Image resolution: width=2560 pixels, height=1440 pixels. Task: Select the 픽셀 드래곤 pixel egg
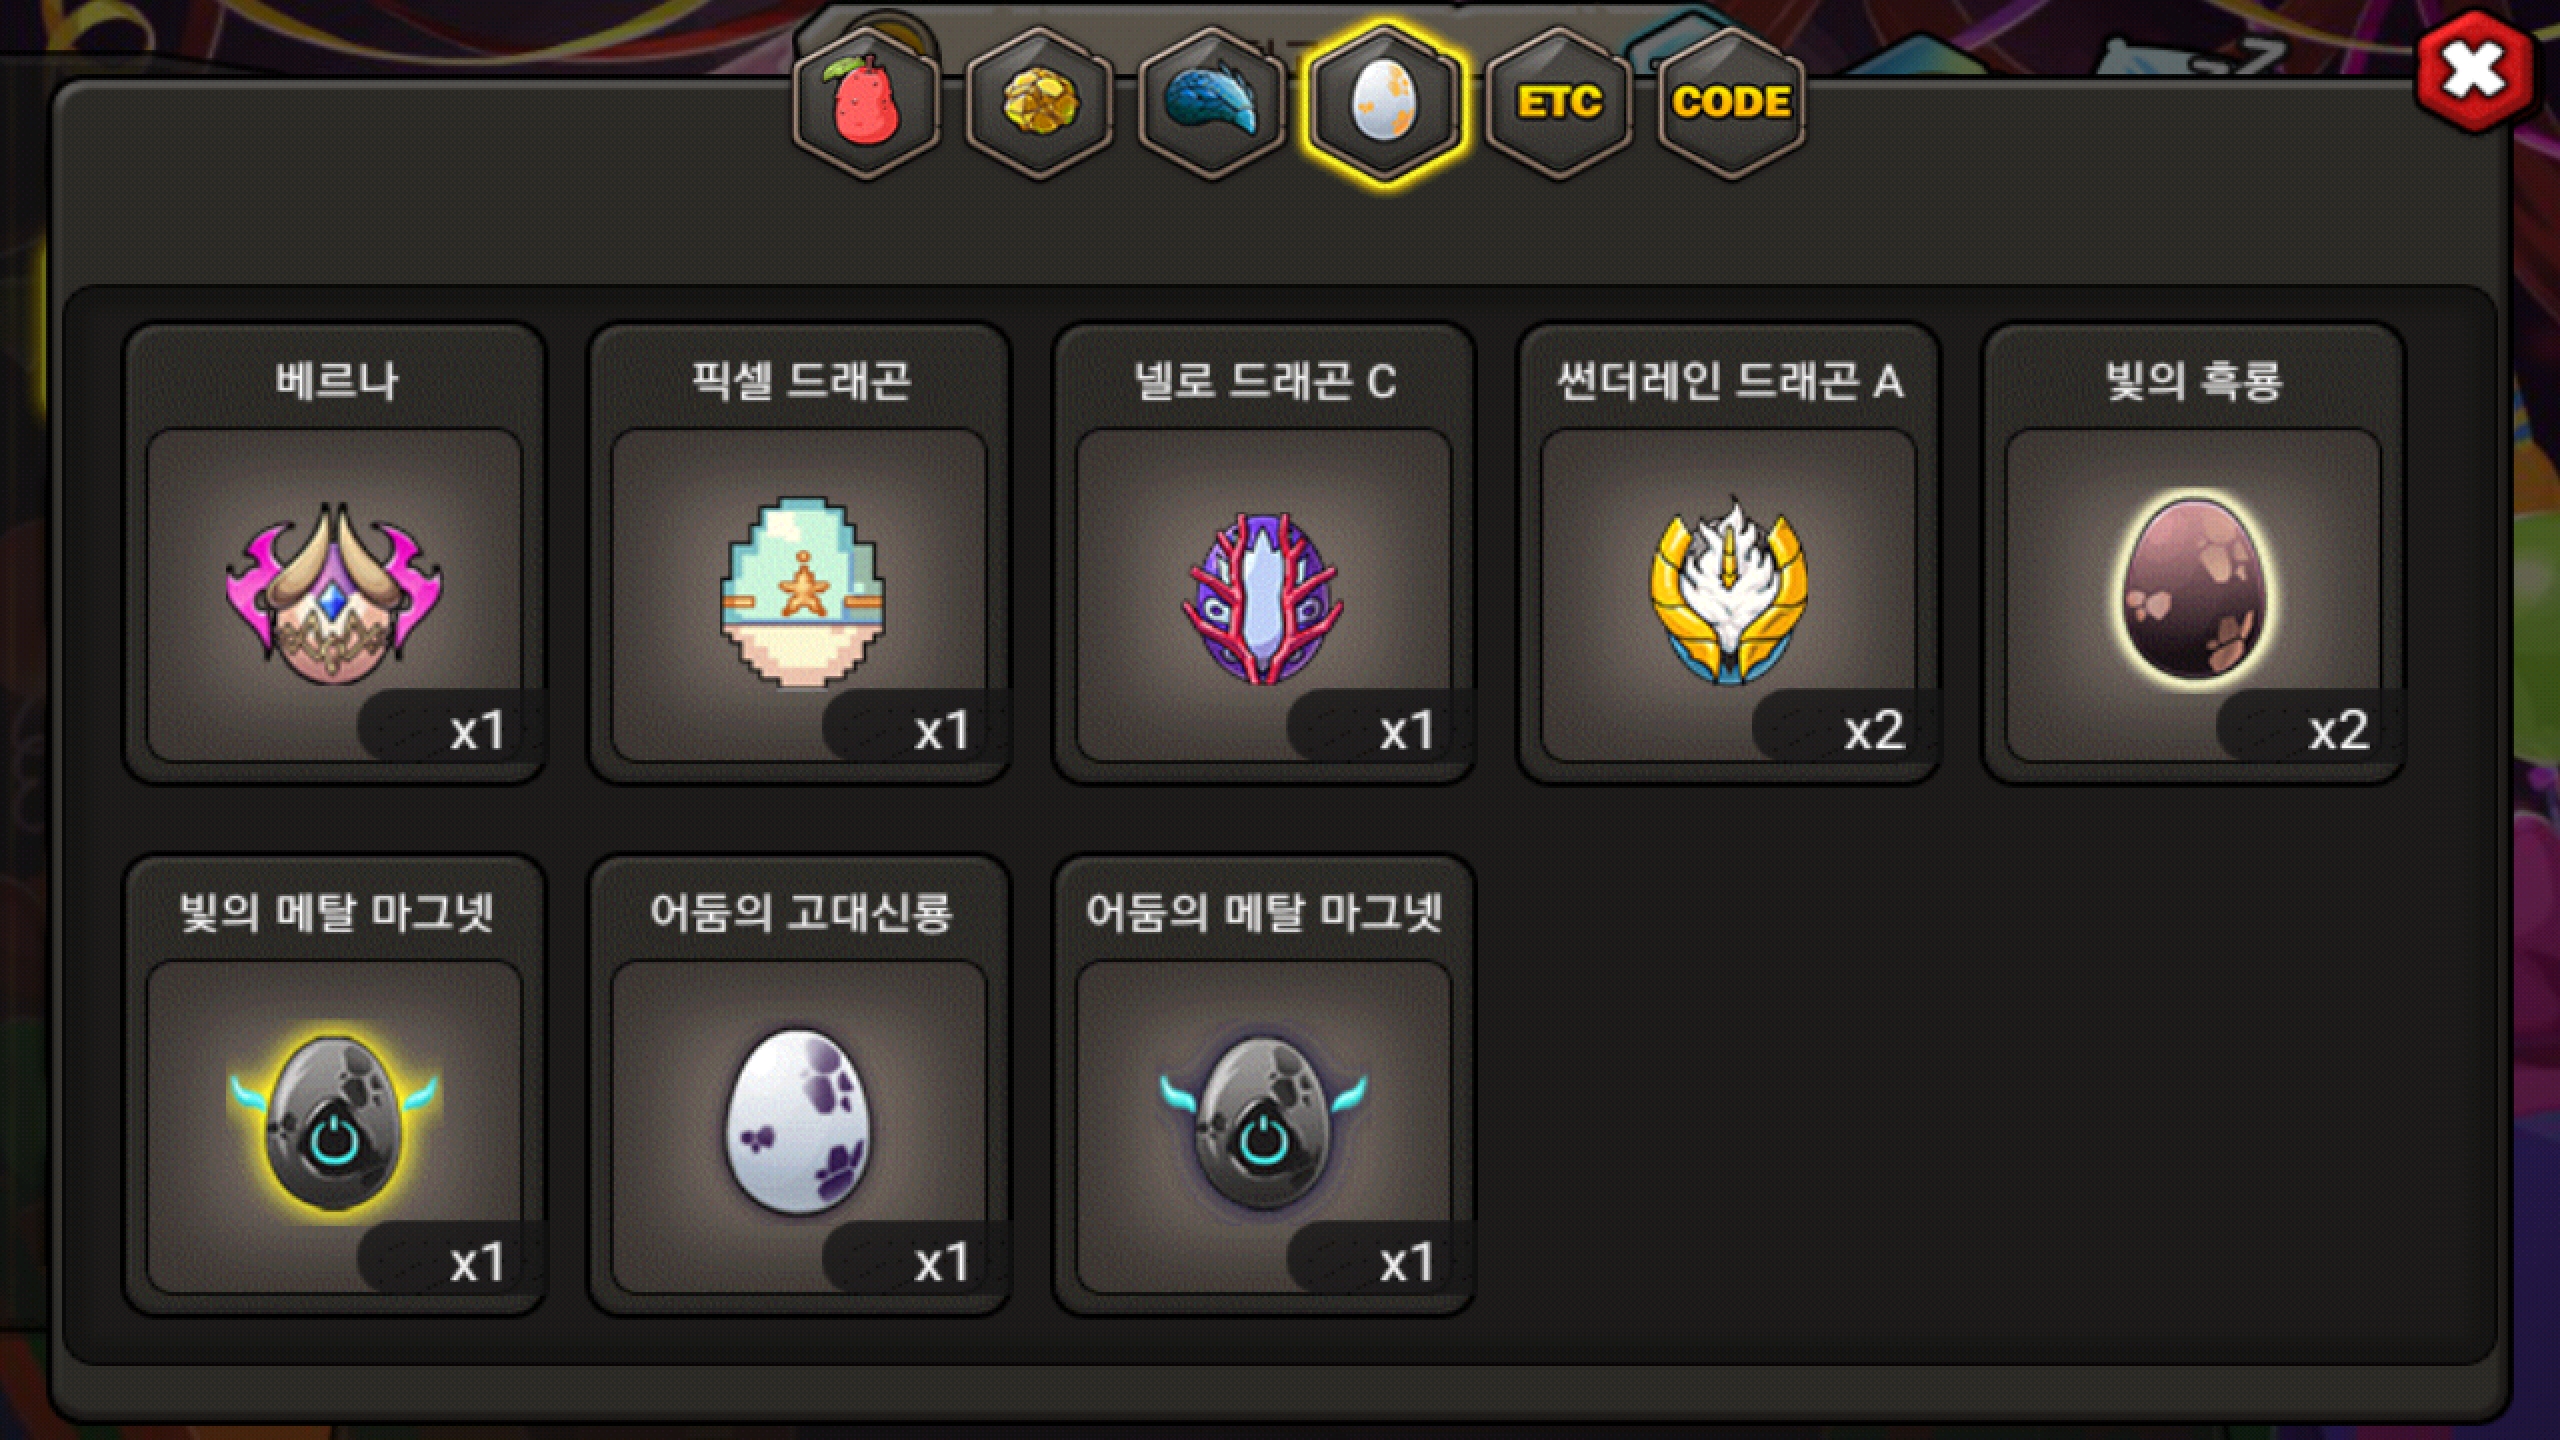799,596
